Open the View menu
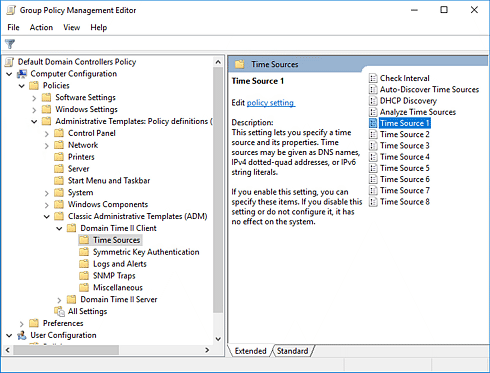Image resolution: width=490 pixels, height=373 pixels. click(72, 27)
